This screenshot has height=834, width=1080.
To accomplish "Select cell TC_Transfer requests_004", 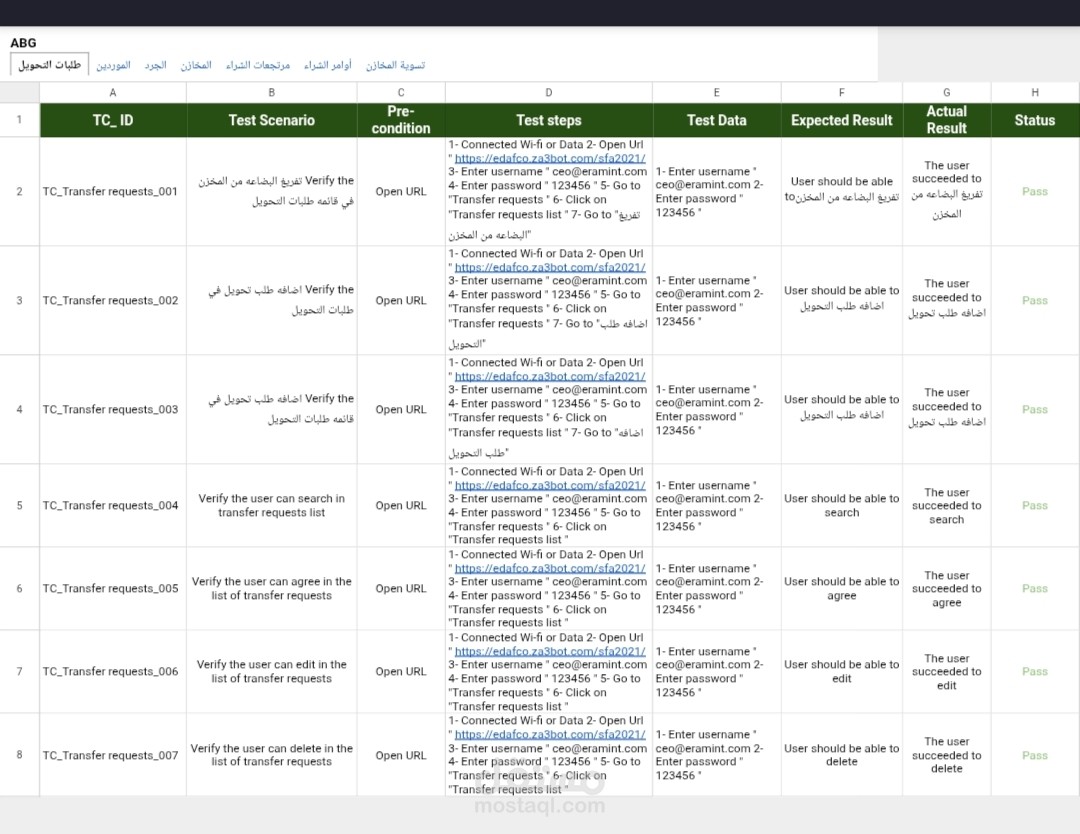I will coord(113,505).
